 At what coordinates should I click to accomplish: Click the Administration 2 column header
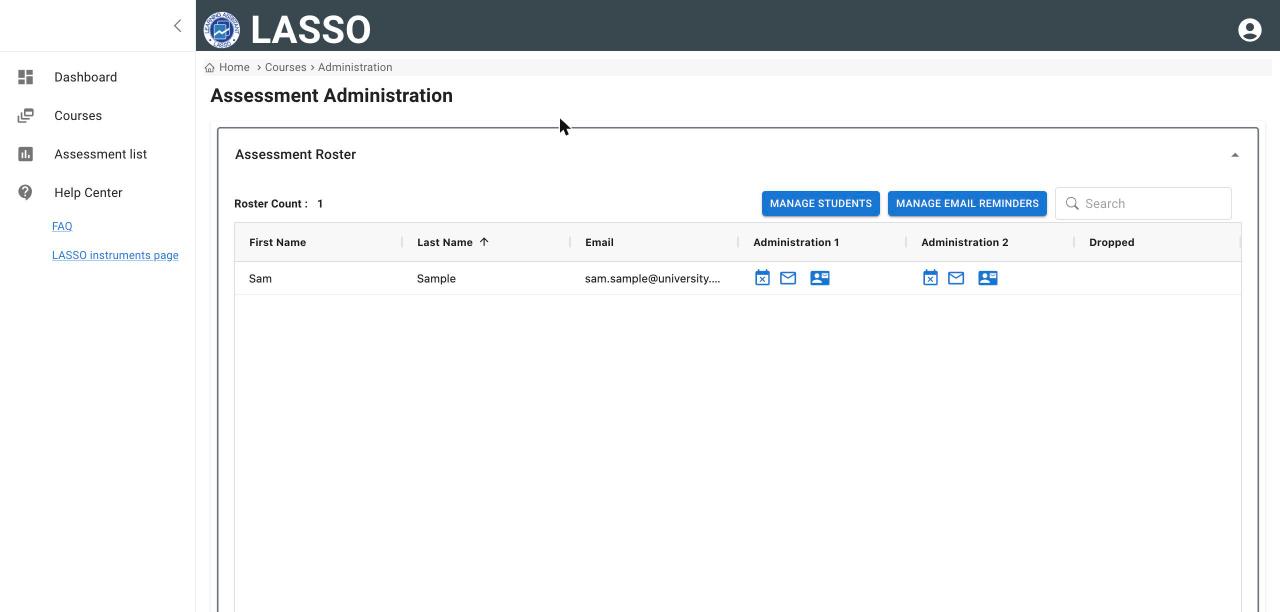point(964,243)
